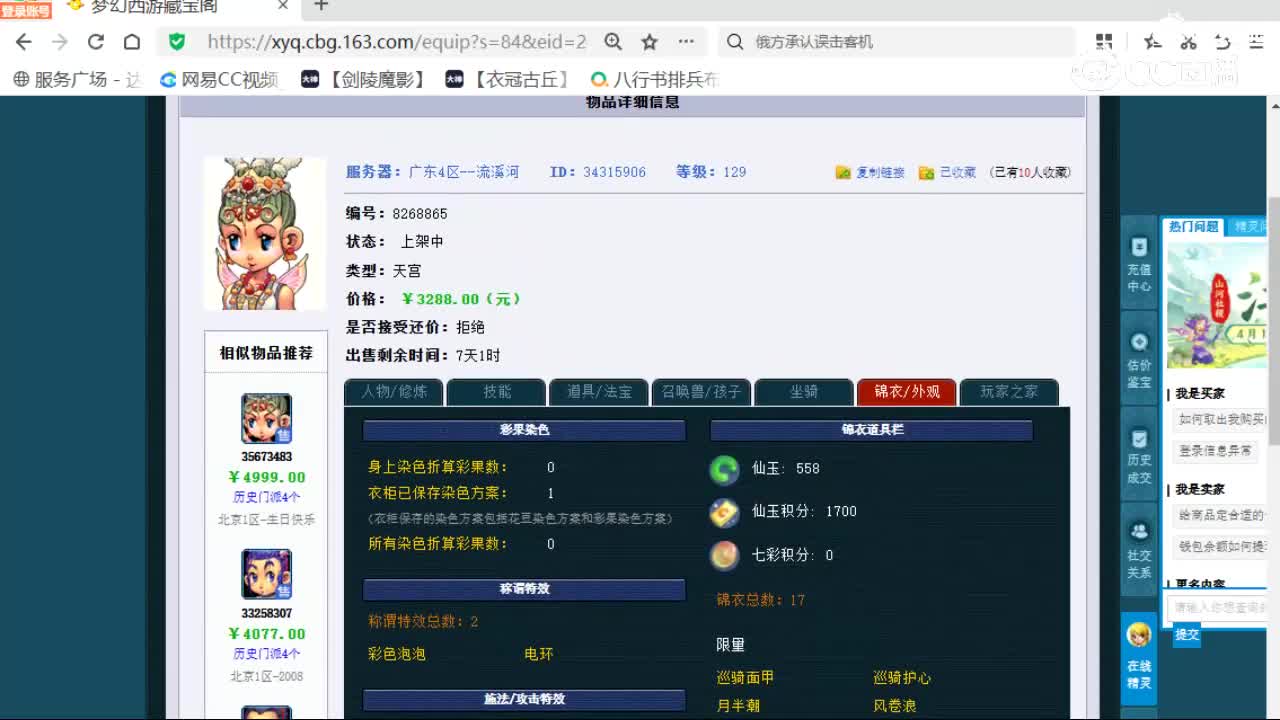Image resolution: width=1280 pixels, height=720 pixels.
Task: Click the 巡骑面甲 costume entry
Action: [745, 678]
